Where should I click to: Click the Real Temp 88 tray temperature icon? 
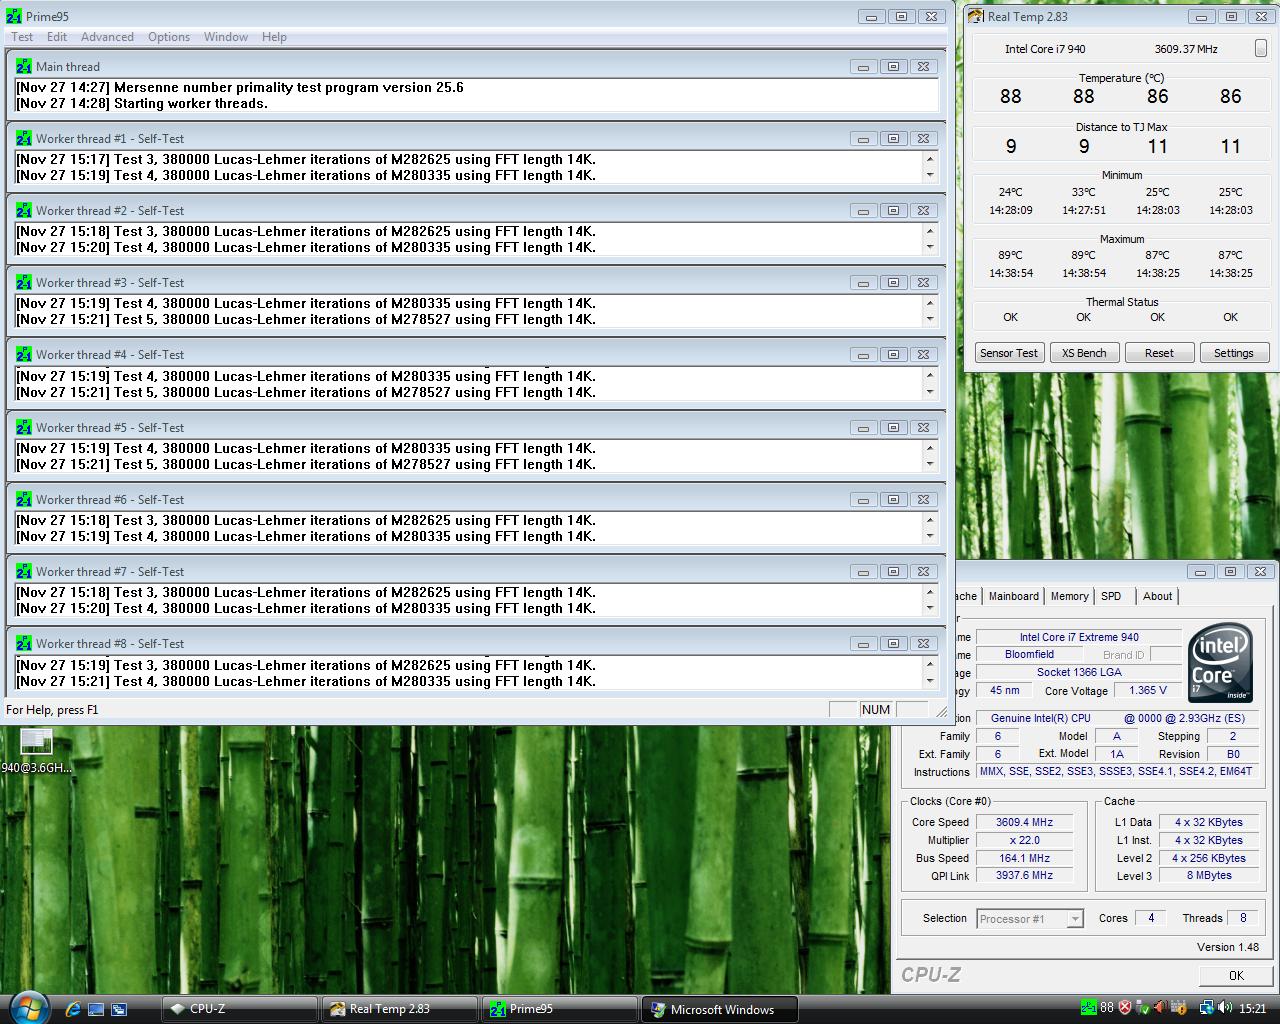pos(1107,1008)
